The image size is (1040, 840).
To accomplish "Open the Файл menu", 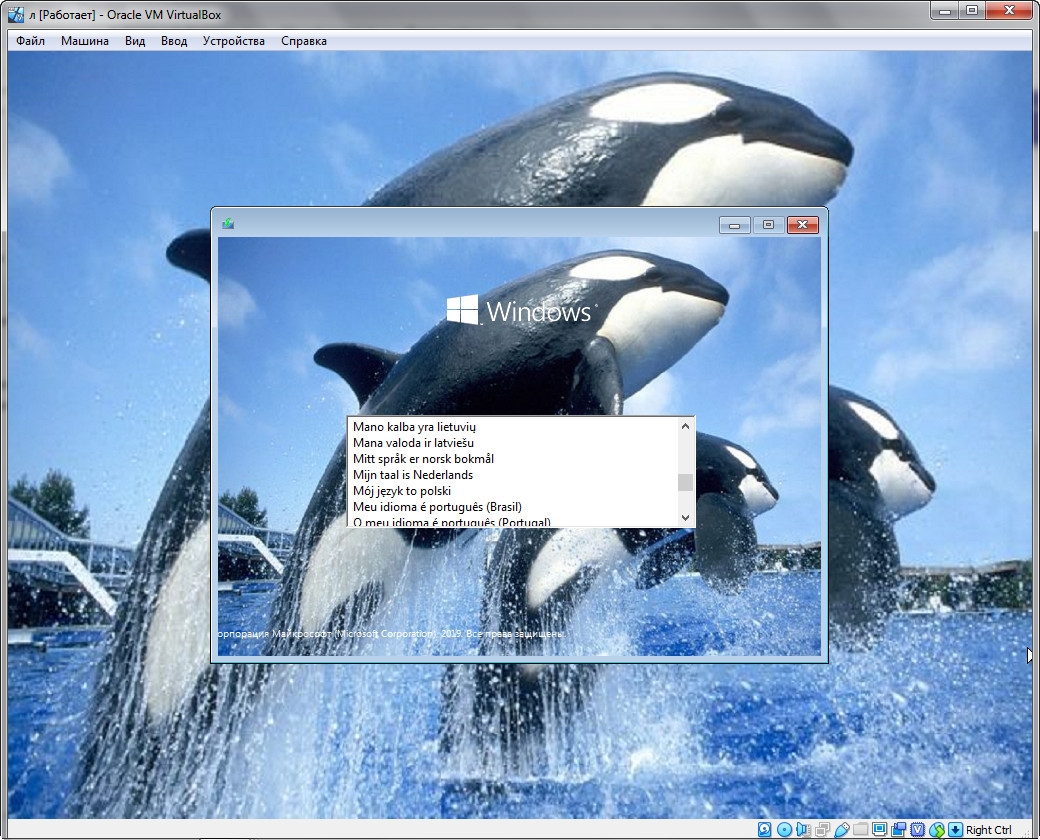I will pos(30,41).
